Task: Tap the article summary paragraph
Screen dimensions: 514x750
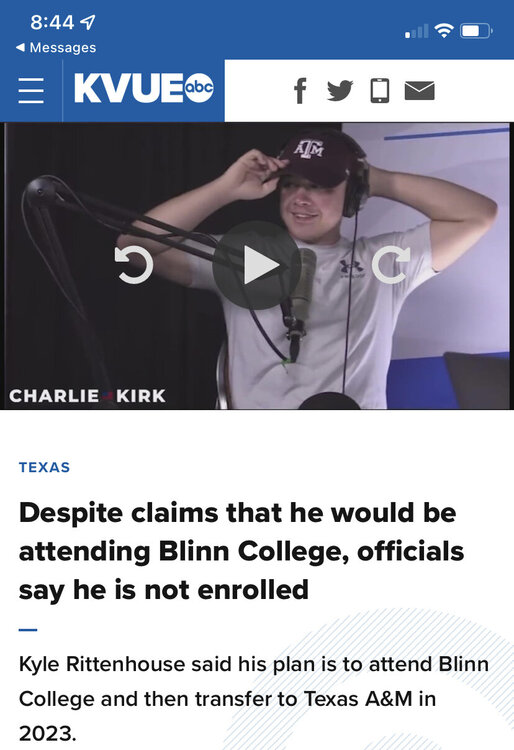Action: pyautogui.click(x=253, y=698)
